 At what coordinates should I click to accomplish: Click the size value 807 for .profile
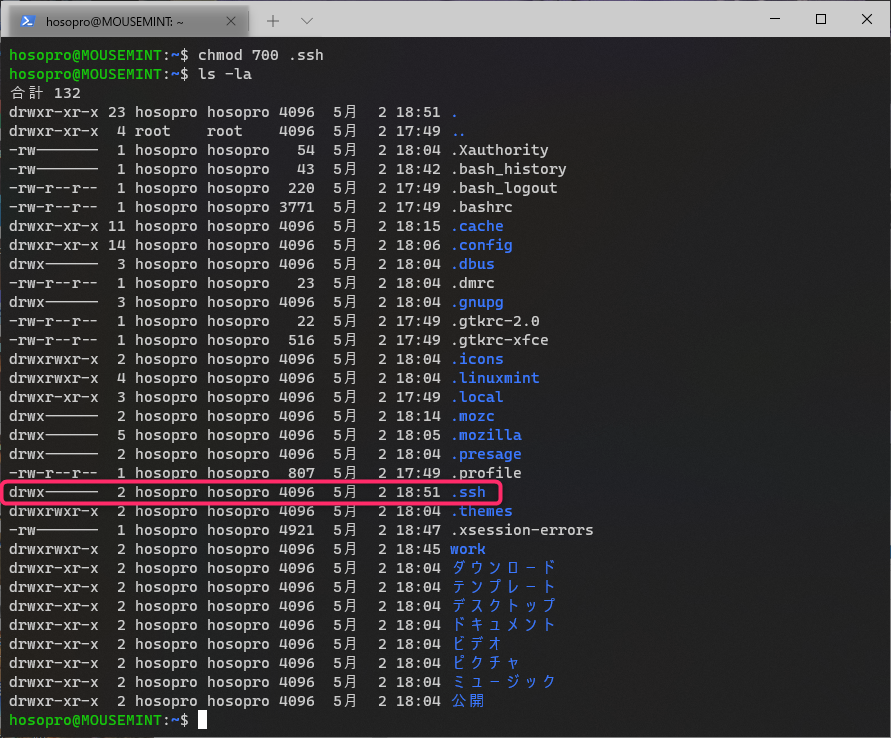[x=301, y=473]
